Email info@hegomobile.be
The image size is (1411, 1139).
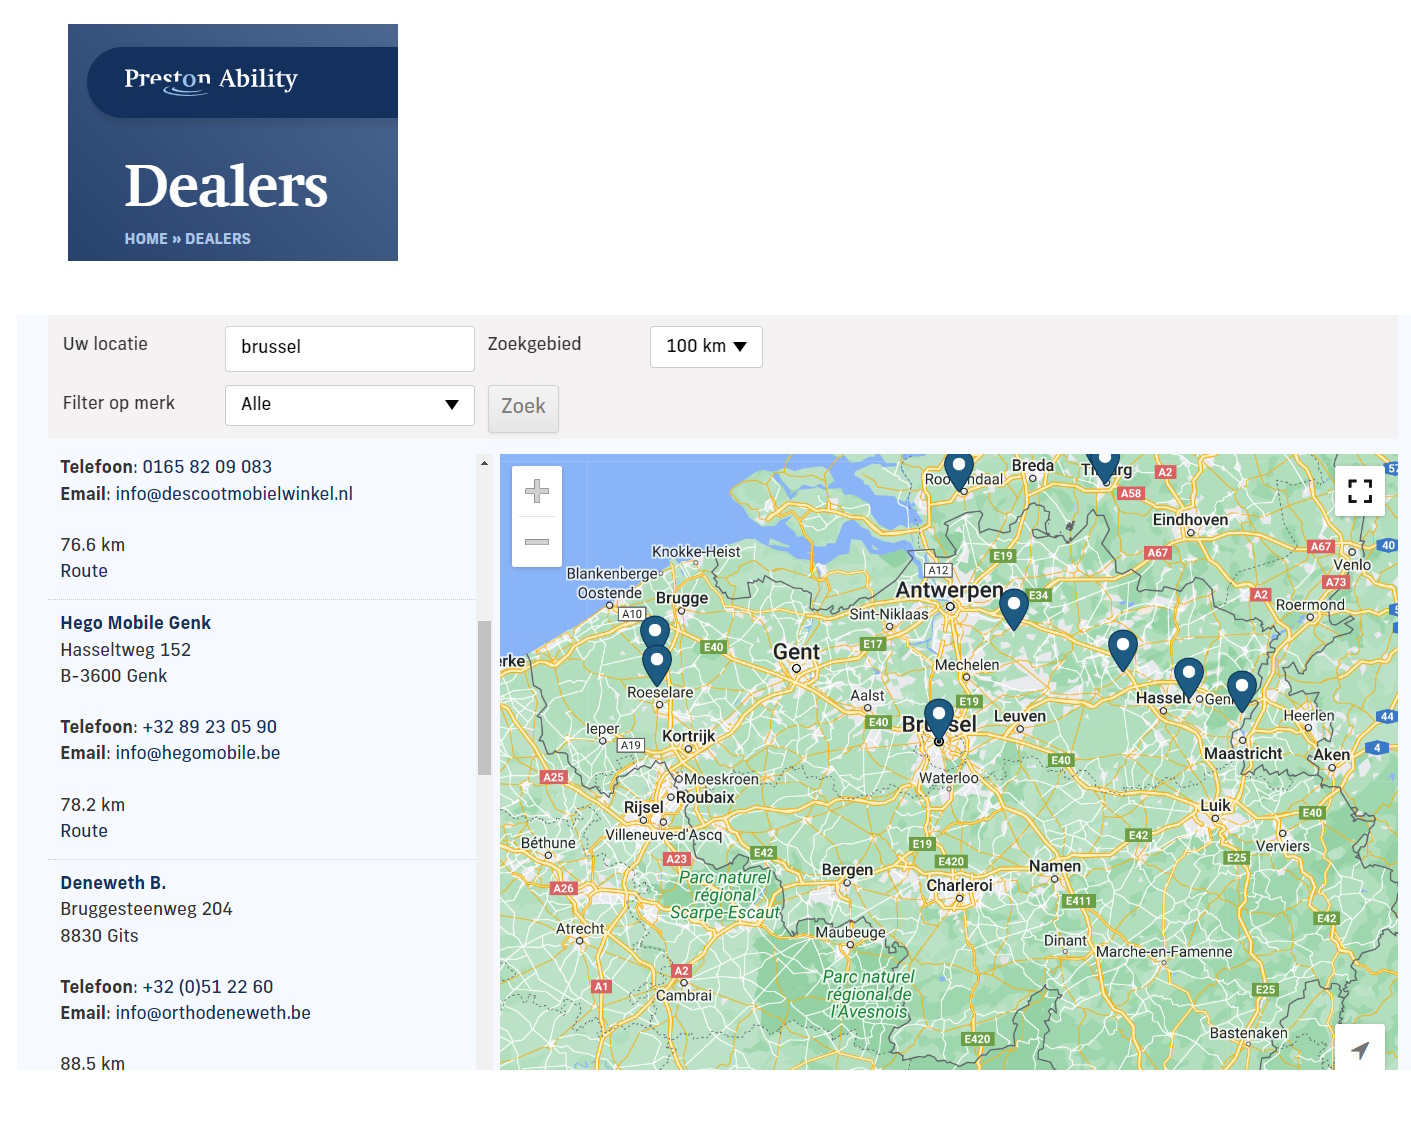coord(198,753)
